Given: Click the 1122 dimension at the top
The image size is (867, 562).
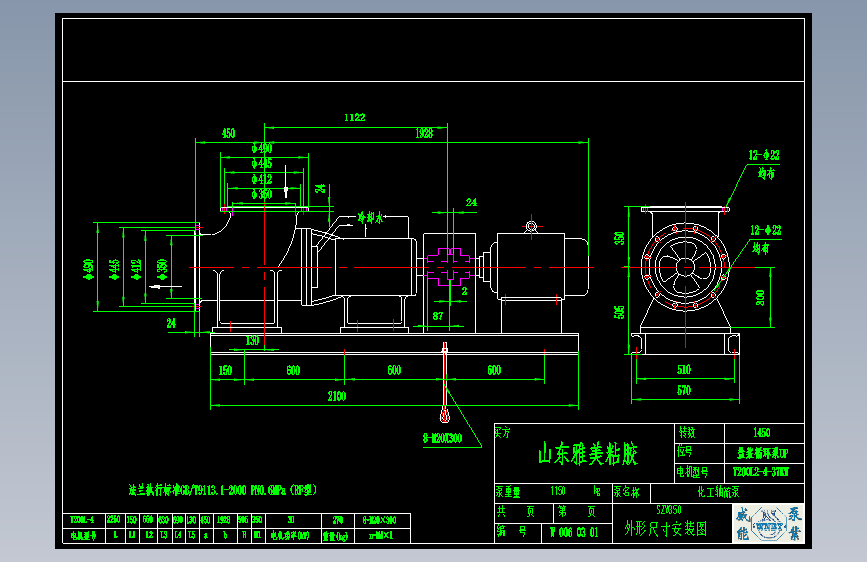Looking at the screenshot, I should pyautogui.click(x=354, y=117).
